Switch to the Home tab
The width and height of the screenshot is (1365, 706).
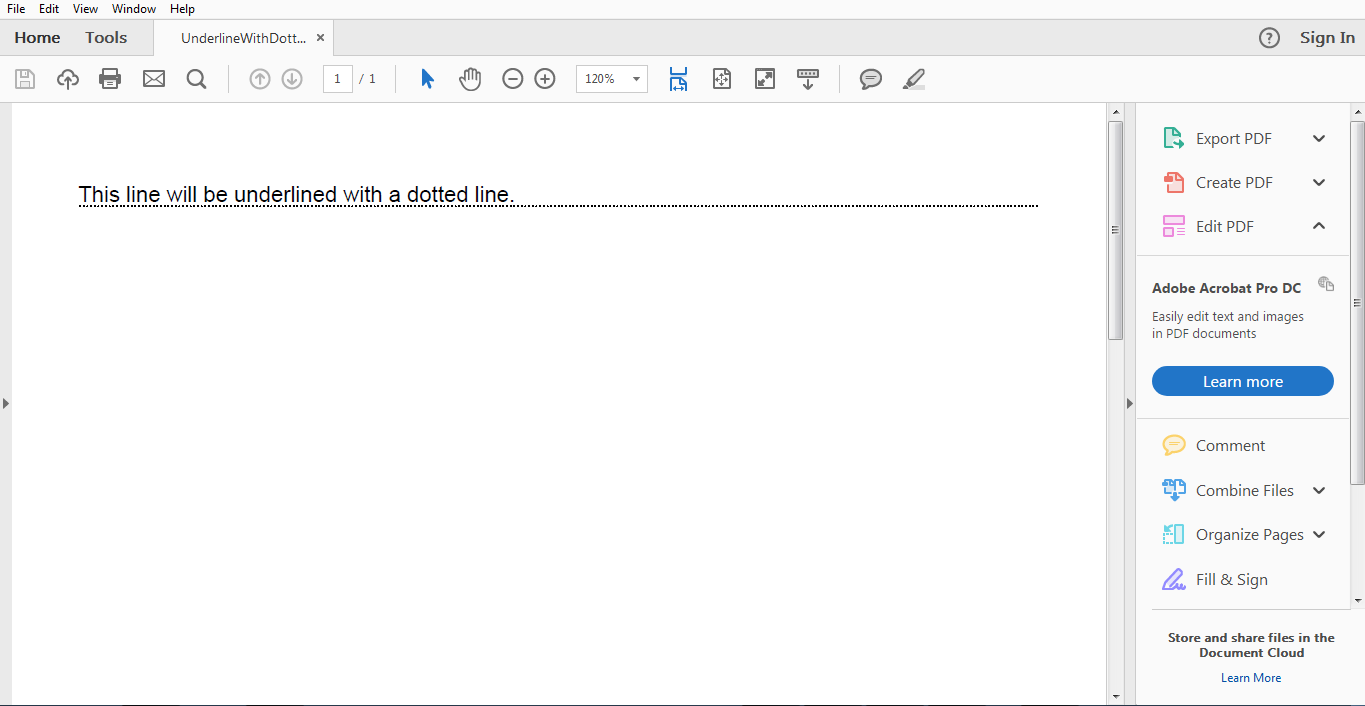(37, 37)
